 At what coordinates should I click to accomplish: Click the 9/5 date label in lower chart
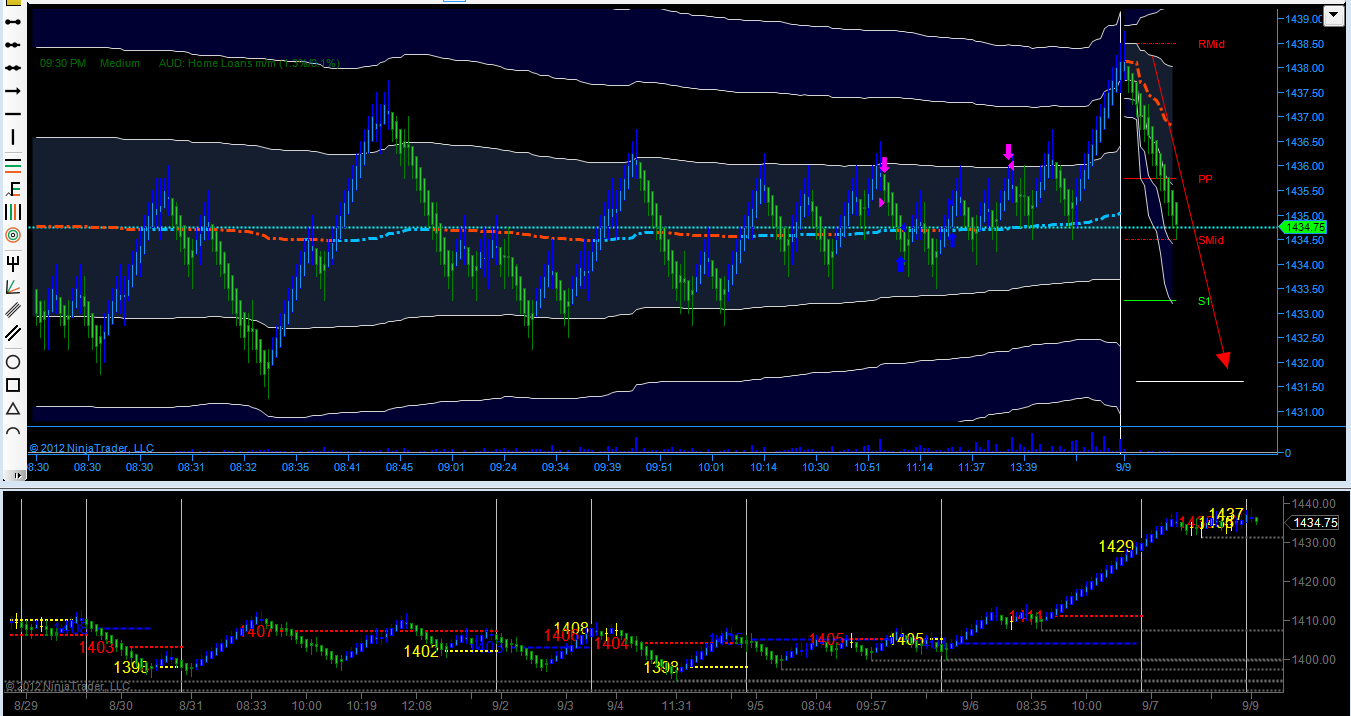756,706
